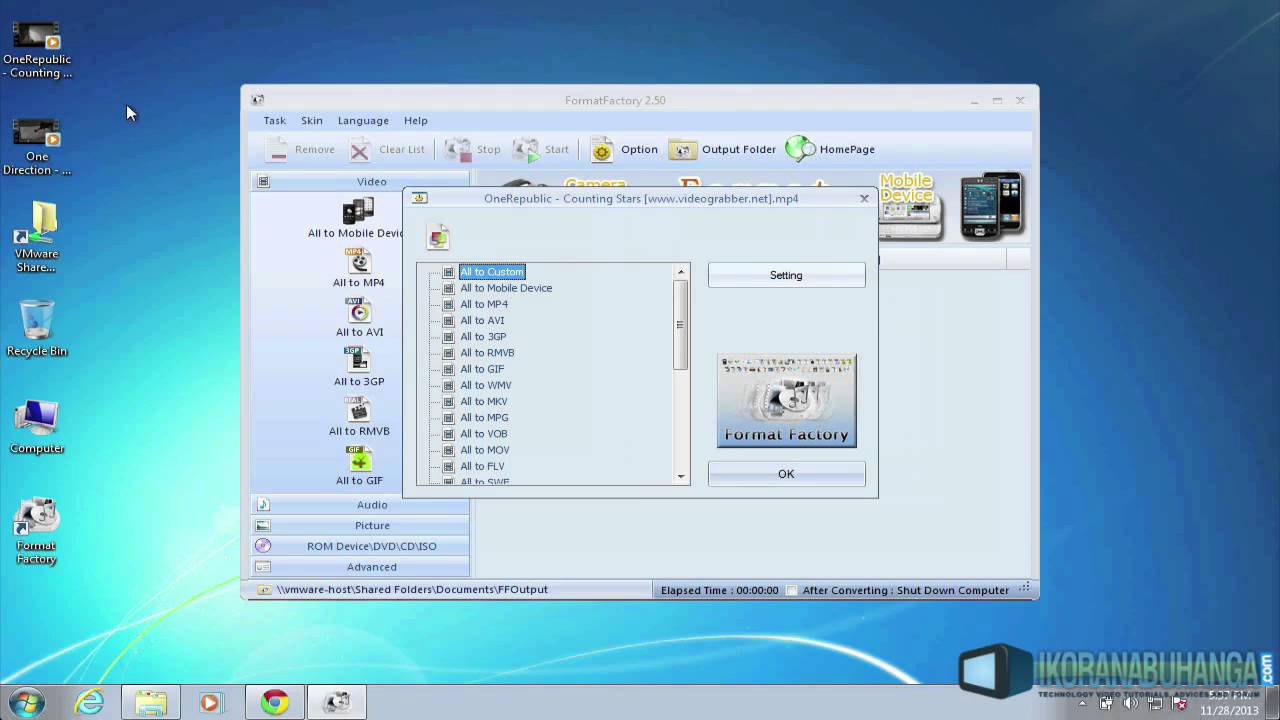
Task: Open the Help menu
Action: pos(416,121)
